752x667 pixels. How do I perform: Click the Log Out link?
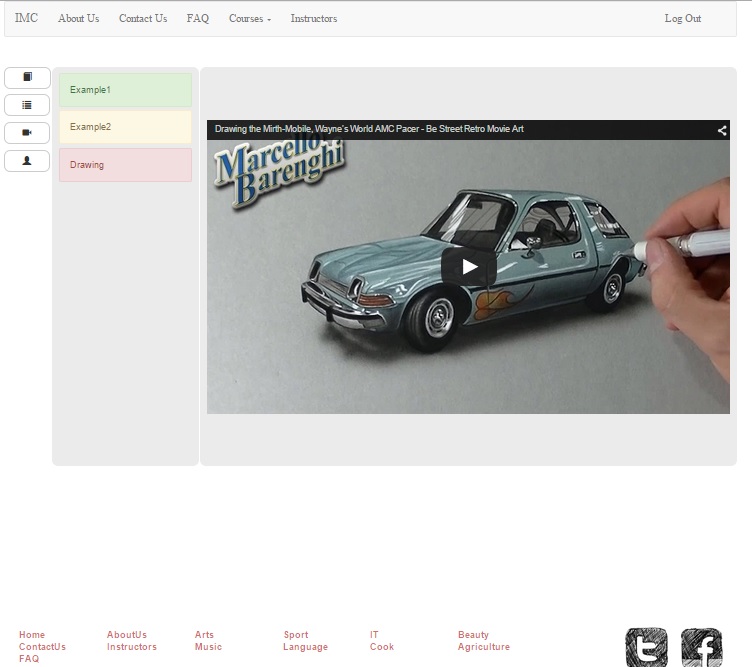682,19
